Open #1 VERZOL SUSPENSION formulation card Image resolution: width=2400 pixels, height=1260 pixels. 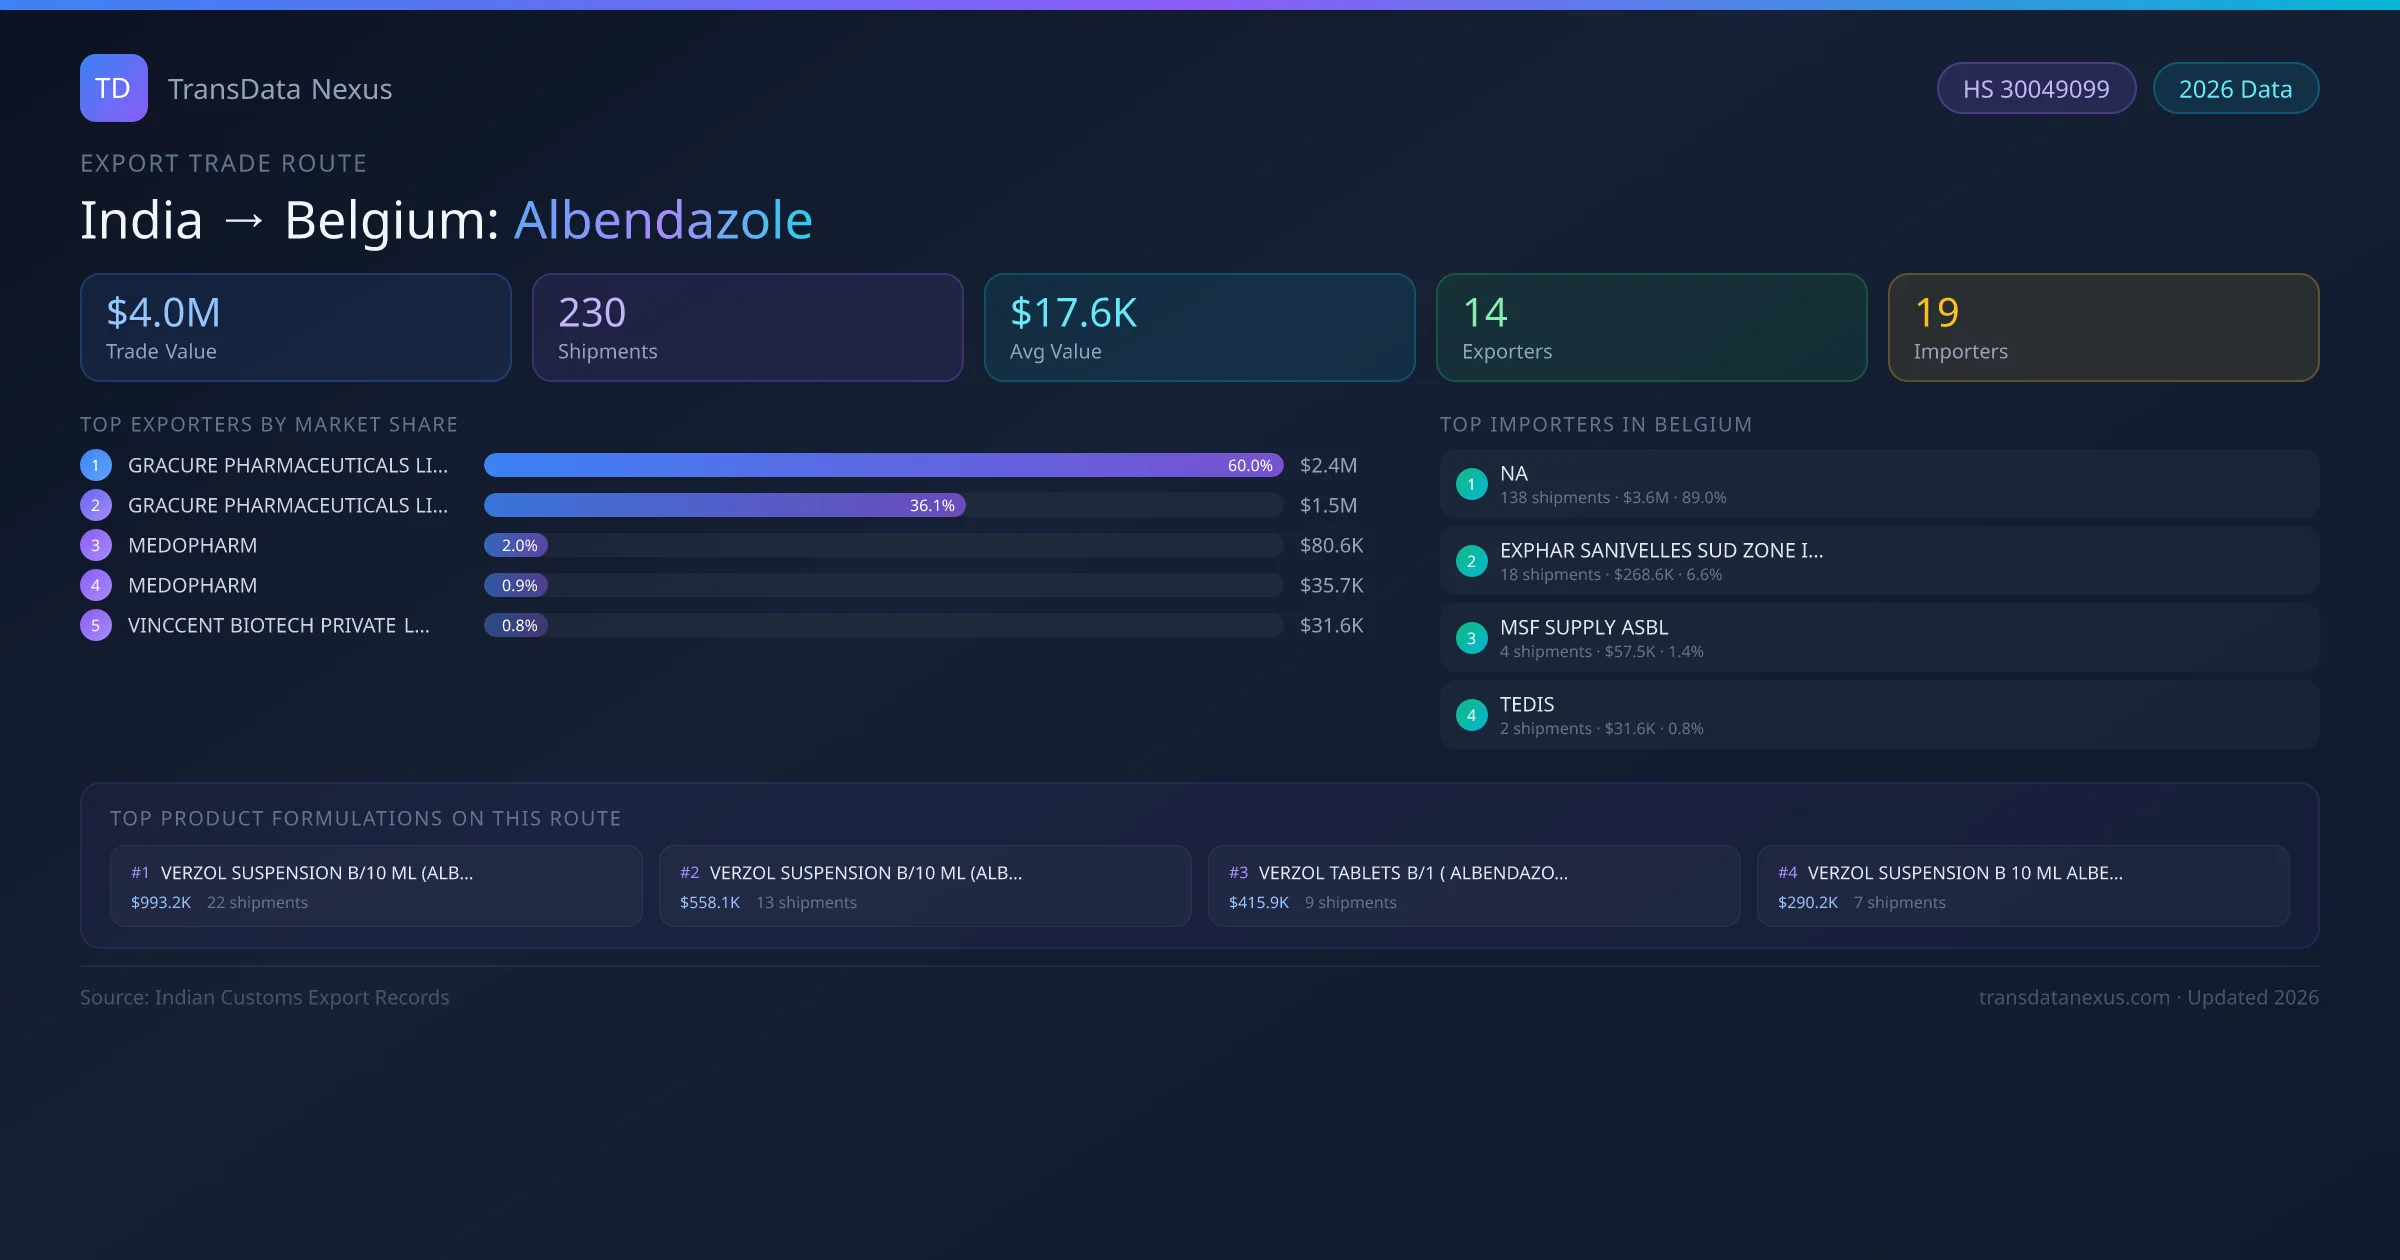tap(376, 886)
